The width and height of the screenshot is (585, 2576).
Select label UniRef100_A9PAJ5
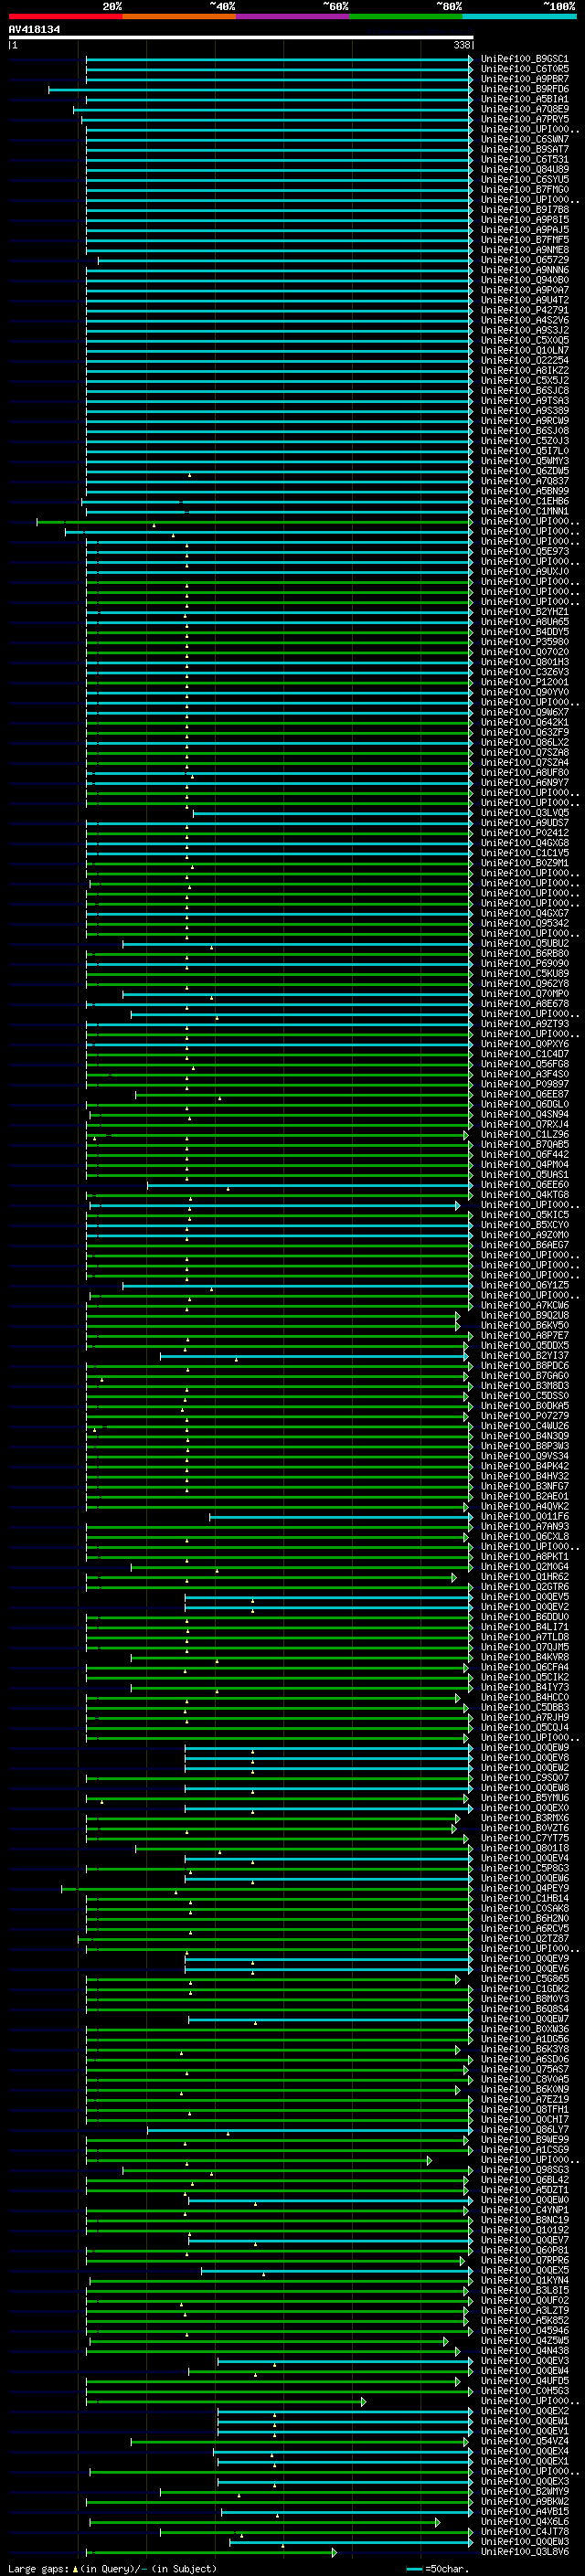(524, 230)
